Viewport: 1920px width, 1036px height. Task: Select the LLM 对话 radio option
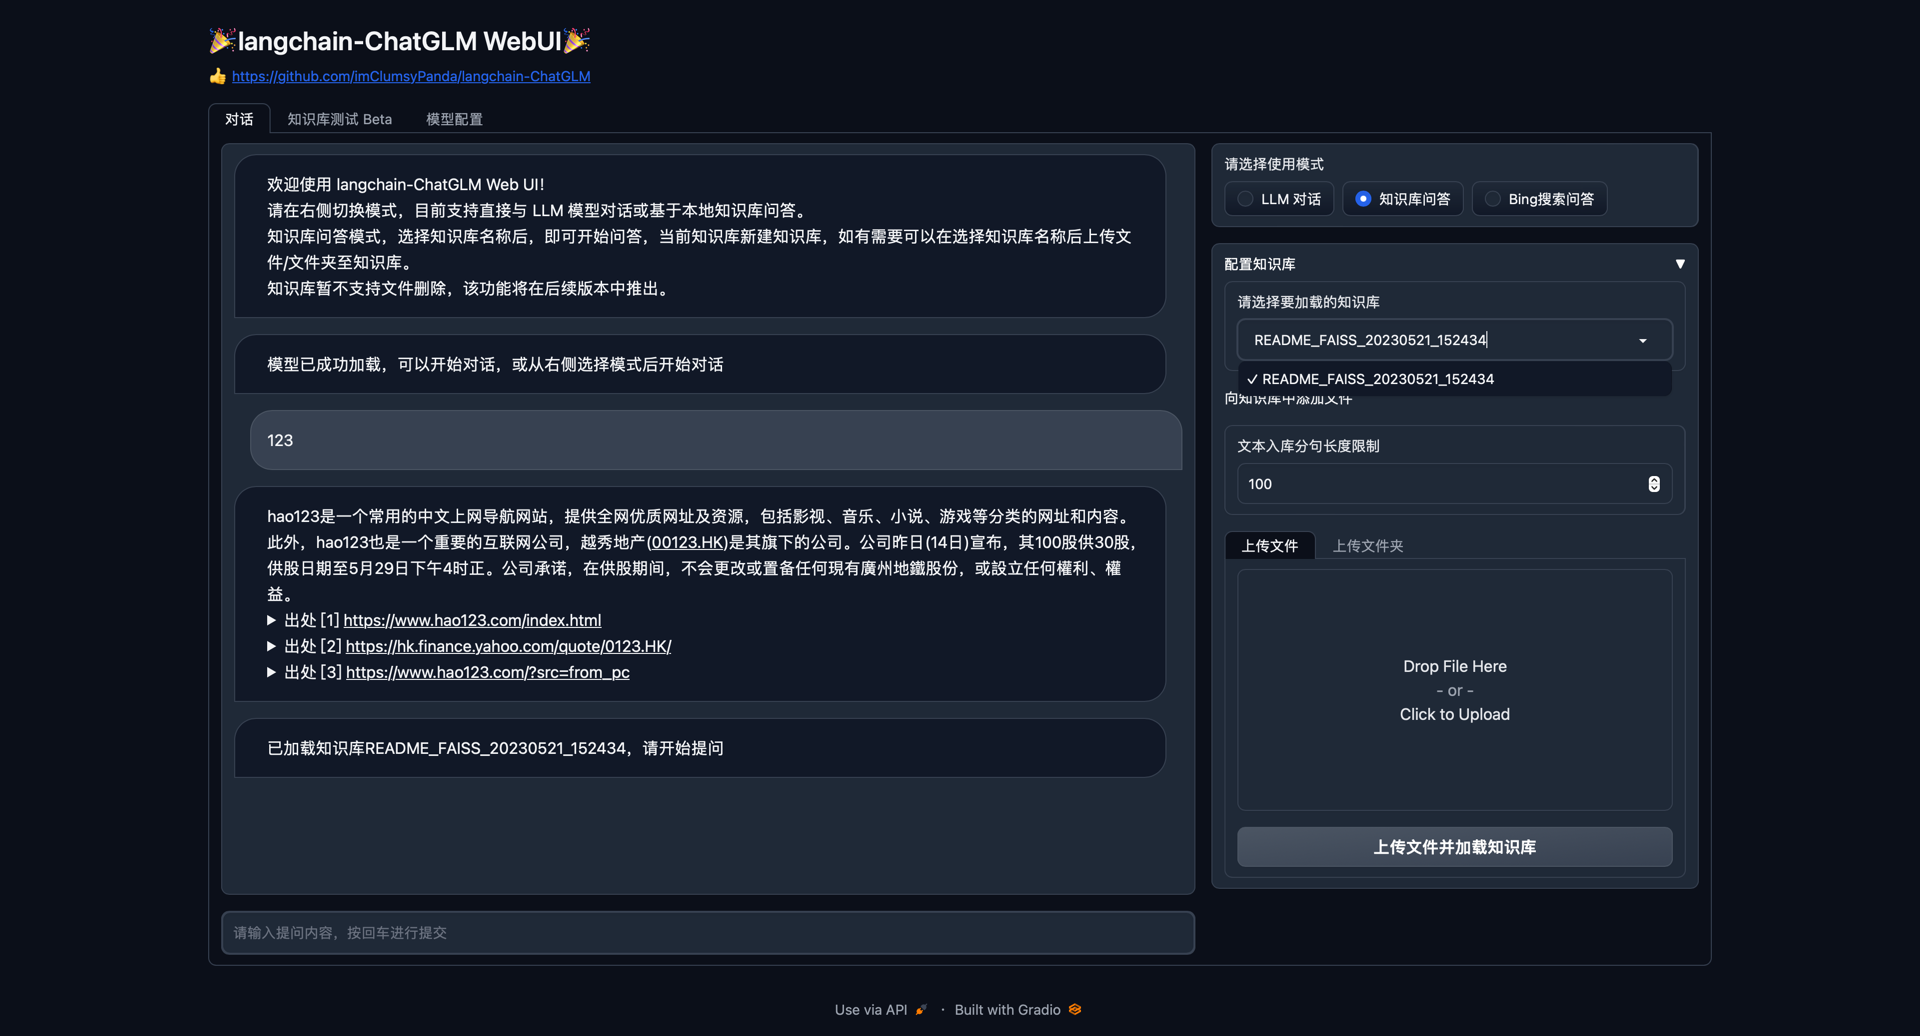[x=1245, y=199]
